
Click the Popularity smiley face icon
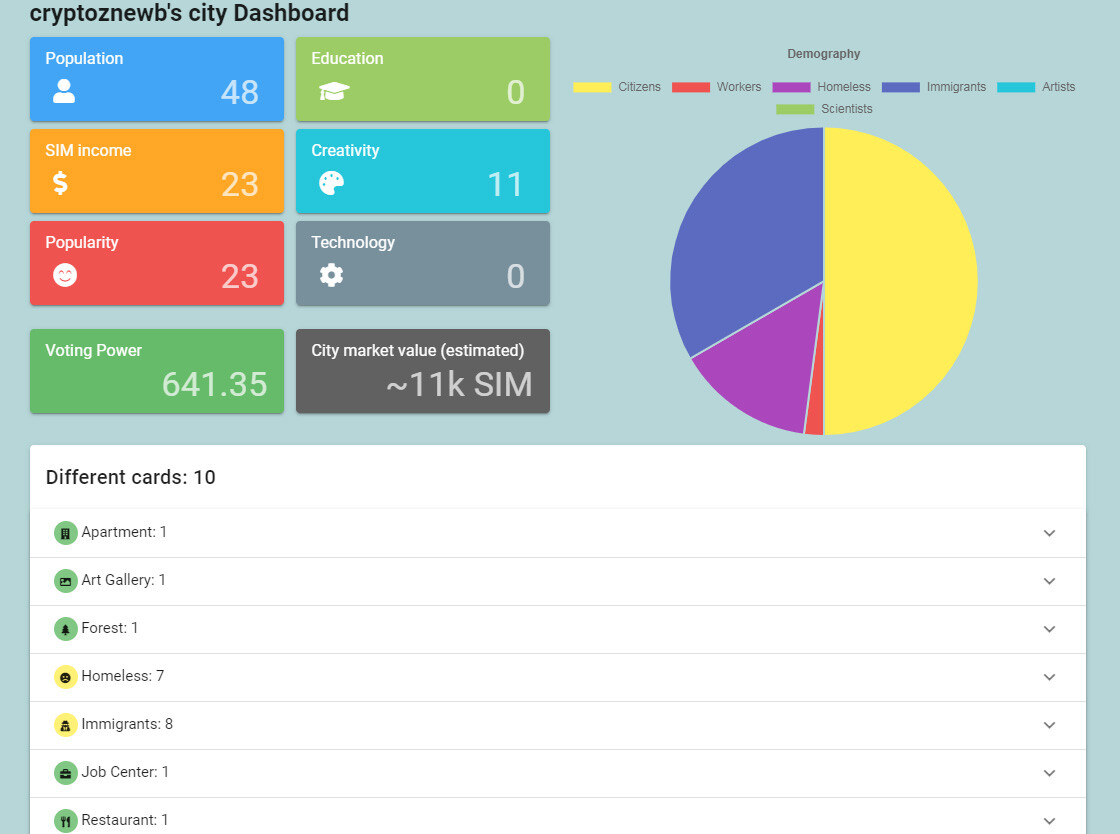[65, 275]
